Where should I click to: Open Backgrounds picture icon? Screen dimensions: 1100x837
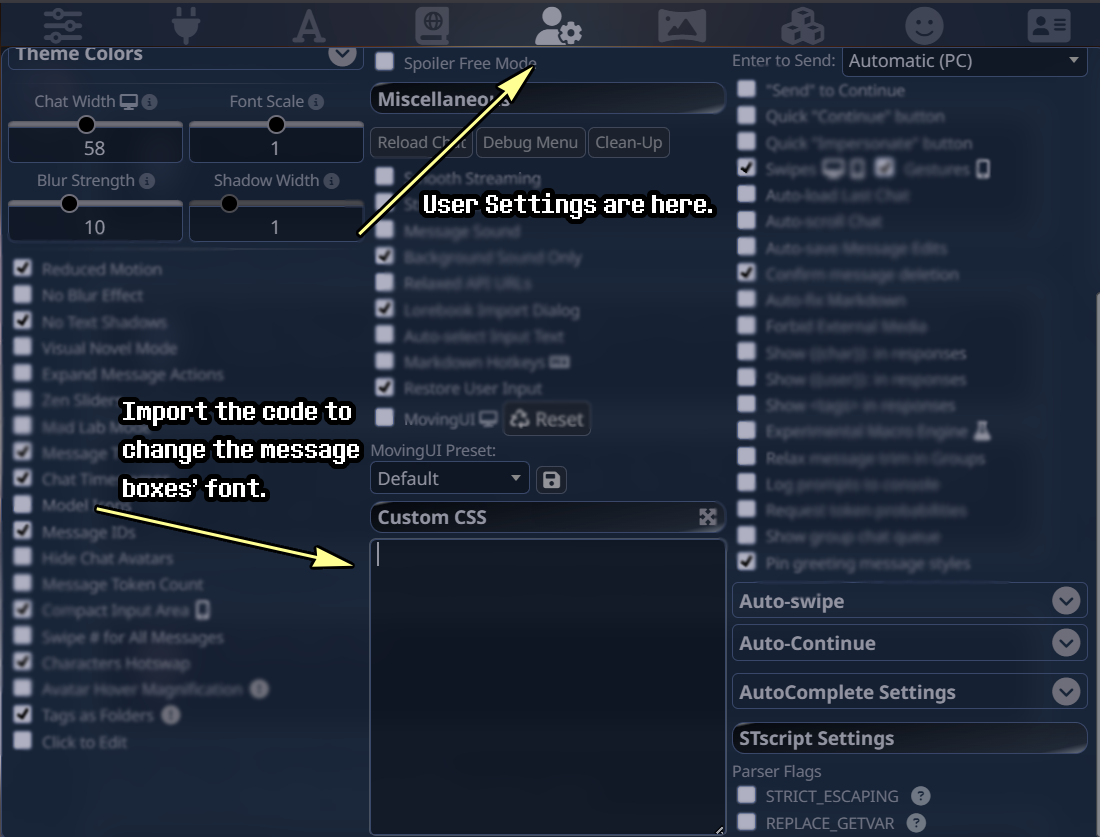pyautogui.click(x=682, y=26)
